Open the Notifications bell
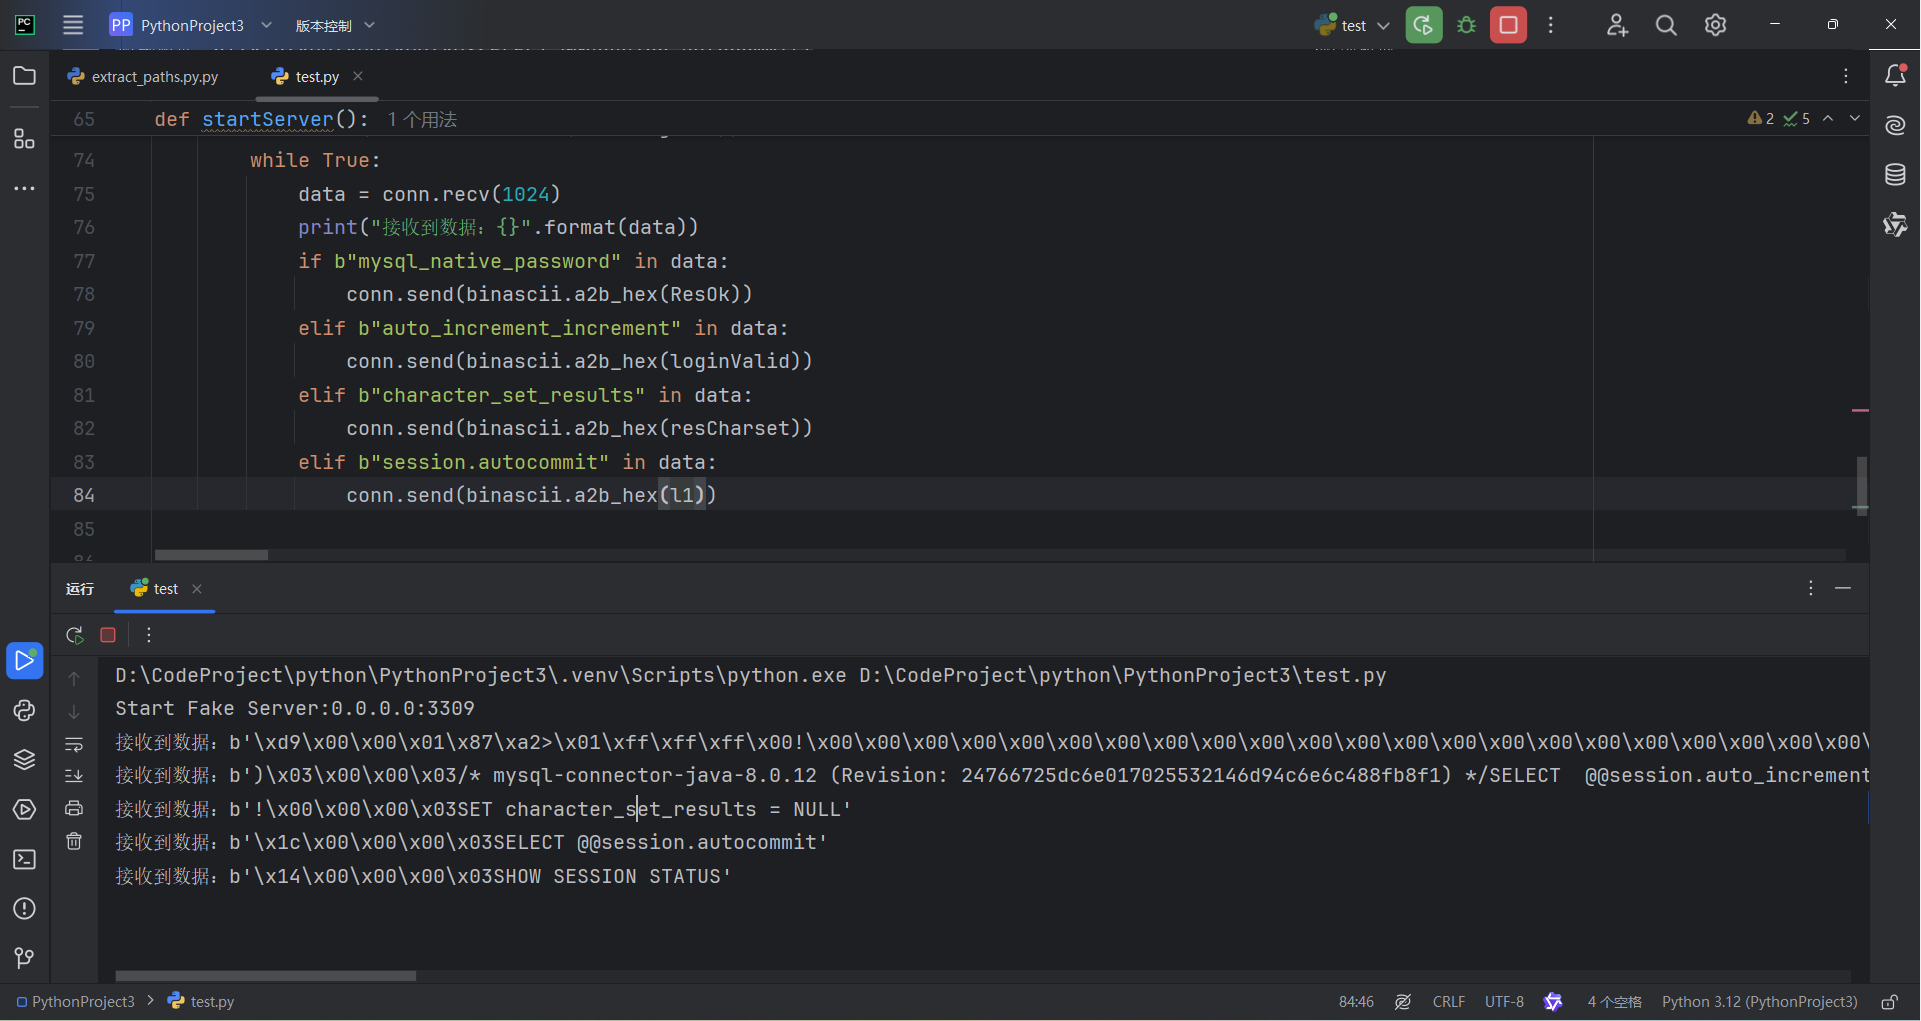Screen dimensions: 1921x1021 click(1895, 75)
